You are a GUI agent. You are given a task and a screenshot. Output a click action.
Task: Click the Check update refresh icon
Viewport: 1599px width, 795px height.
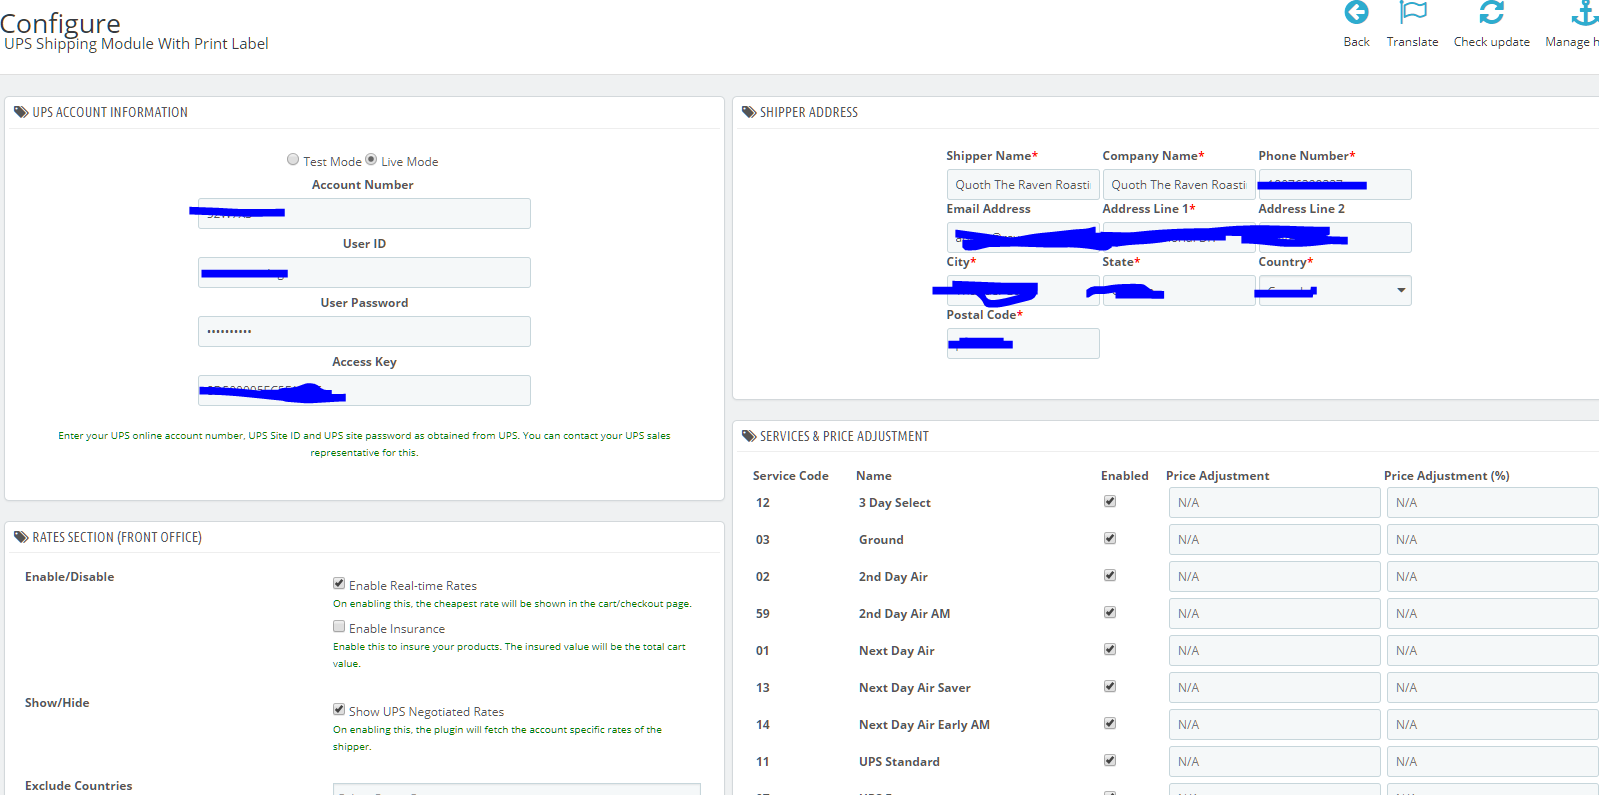(x=1492, y=13)
